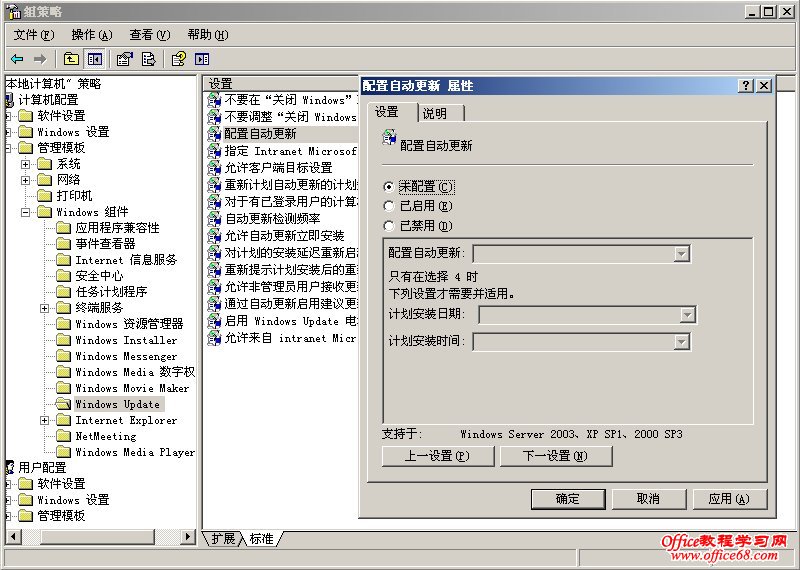The height and width of the screenshot is (570, 800).
Task: Open the 查看 menu
Action: pos(149,35)
